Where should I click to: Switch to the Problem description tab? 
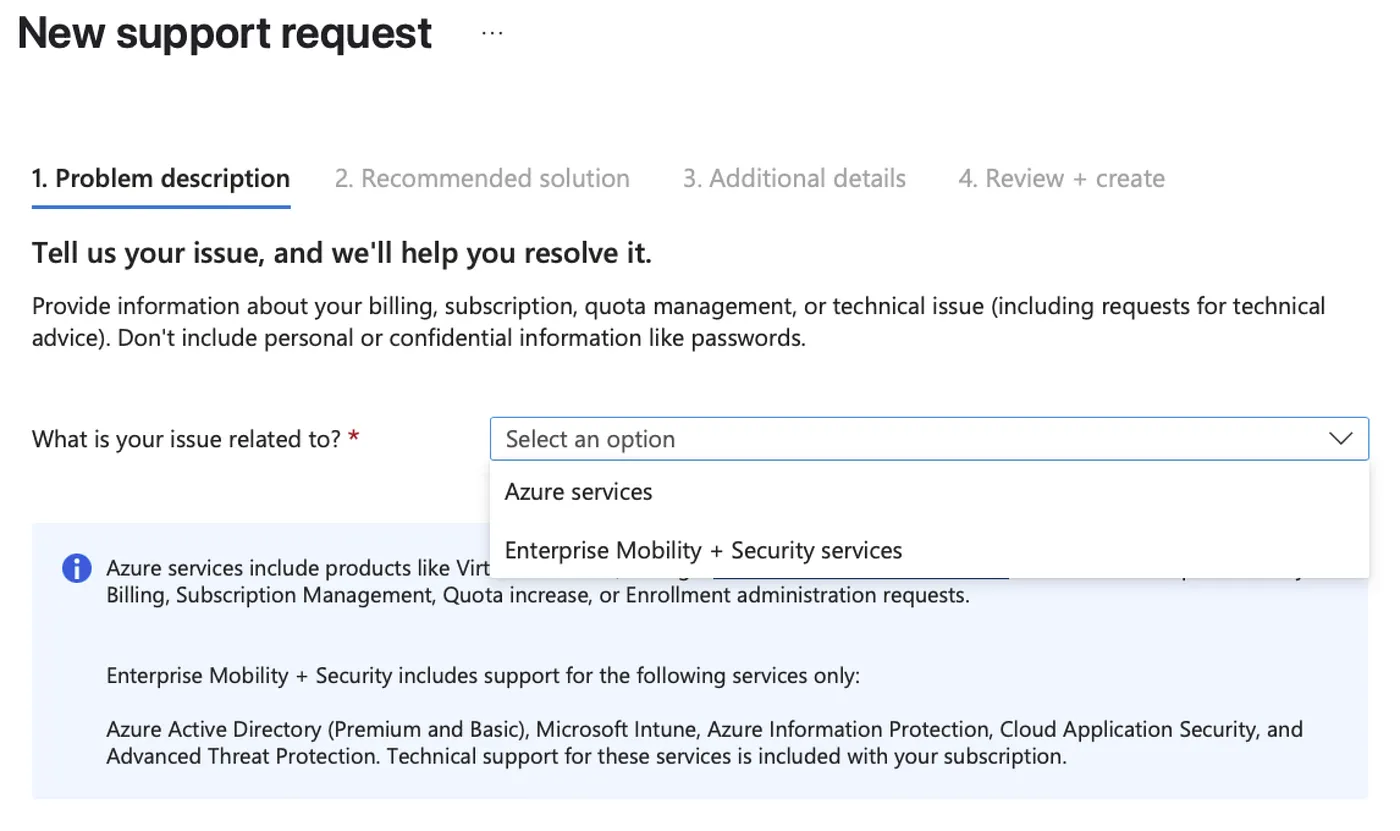pos(161,179)
